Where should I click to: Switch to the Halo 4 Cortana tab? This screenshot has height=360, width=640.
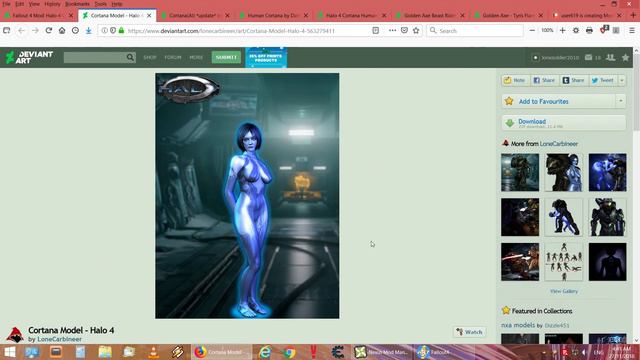(x=351, y=15)
